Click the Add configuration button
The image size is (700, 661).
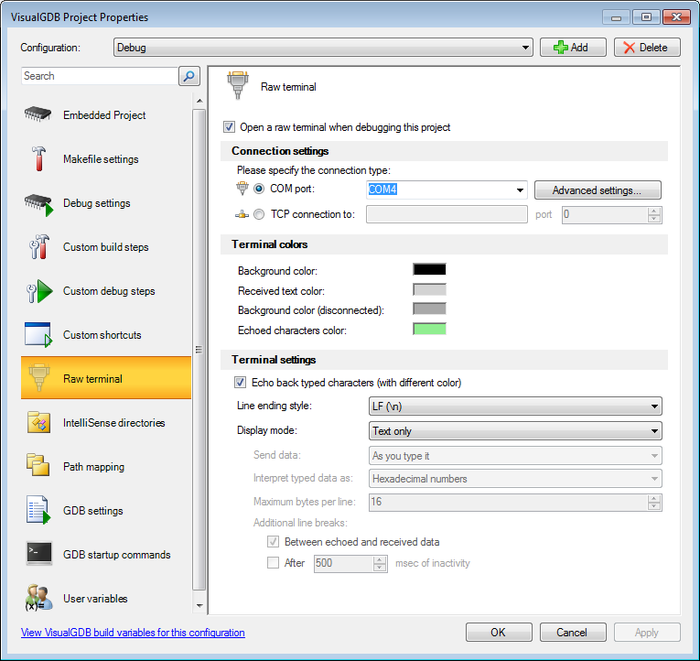(x=573, y=47)
